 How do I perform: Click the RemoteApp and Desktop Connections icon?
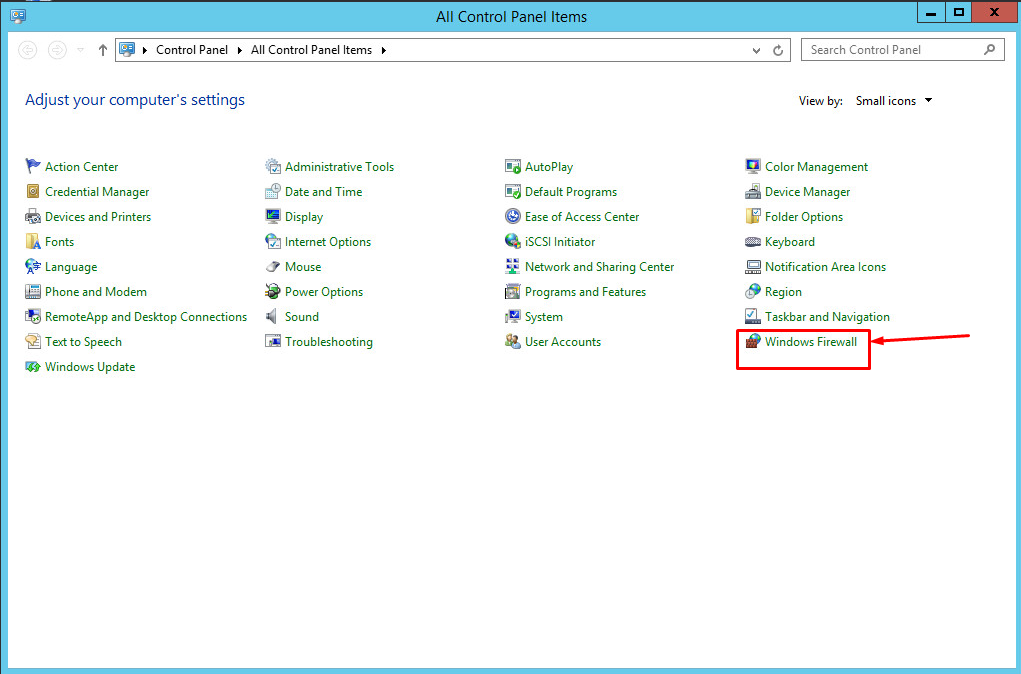tap(33, 316)
